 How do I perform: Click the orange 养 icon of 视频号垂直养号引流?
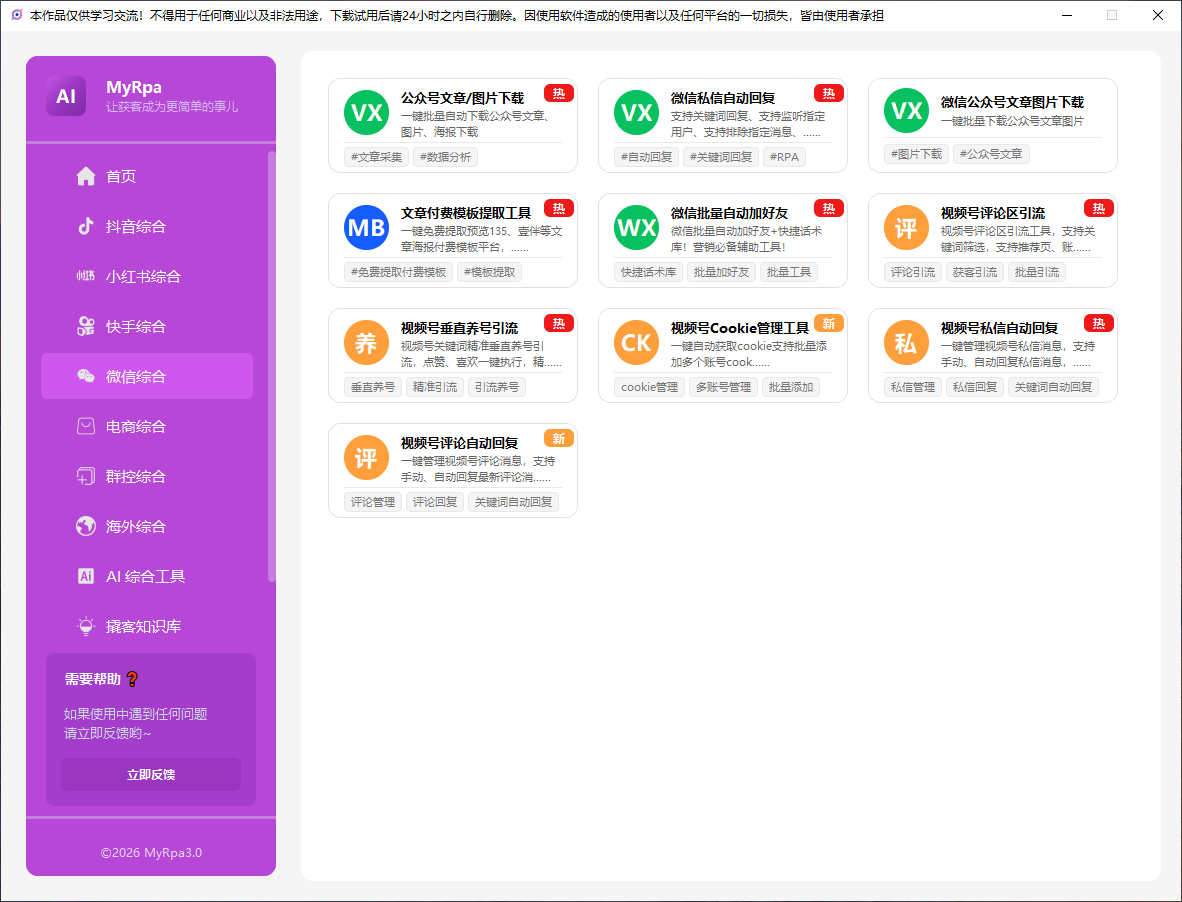(x=366, y=342)
